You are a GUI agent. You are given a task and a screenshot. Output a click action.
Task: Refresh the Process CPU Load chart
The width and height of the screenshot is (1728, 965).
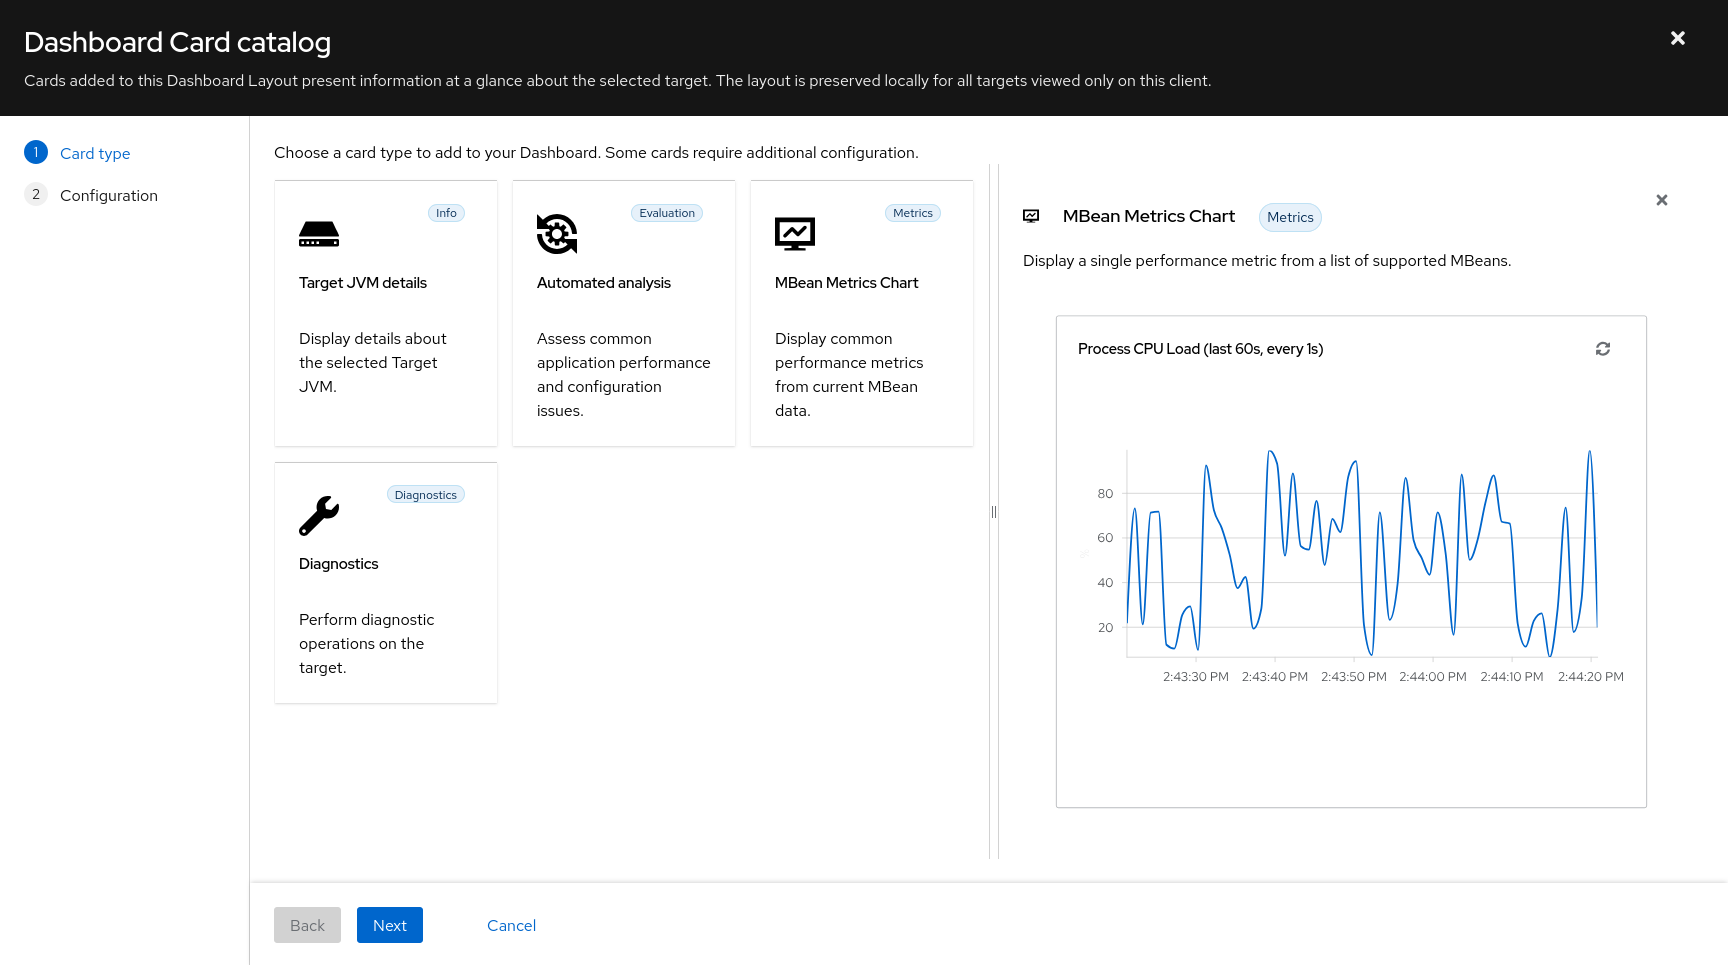(1603, 349)
